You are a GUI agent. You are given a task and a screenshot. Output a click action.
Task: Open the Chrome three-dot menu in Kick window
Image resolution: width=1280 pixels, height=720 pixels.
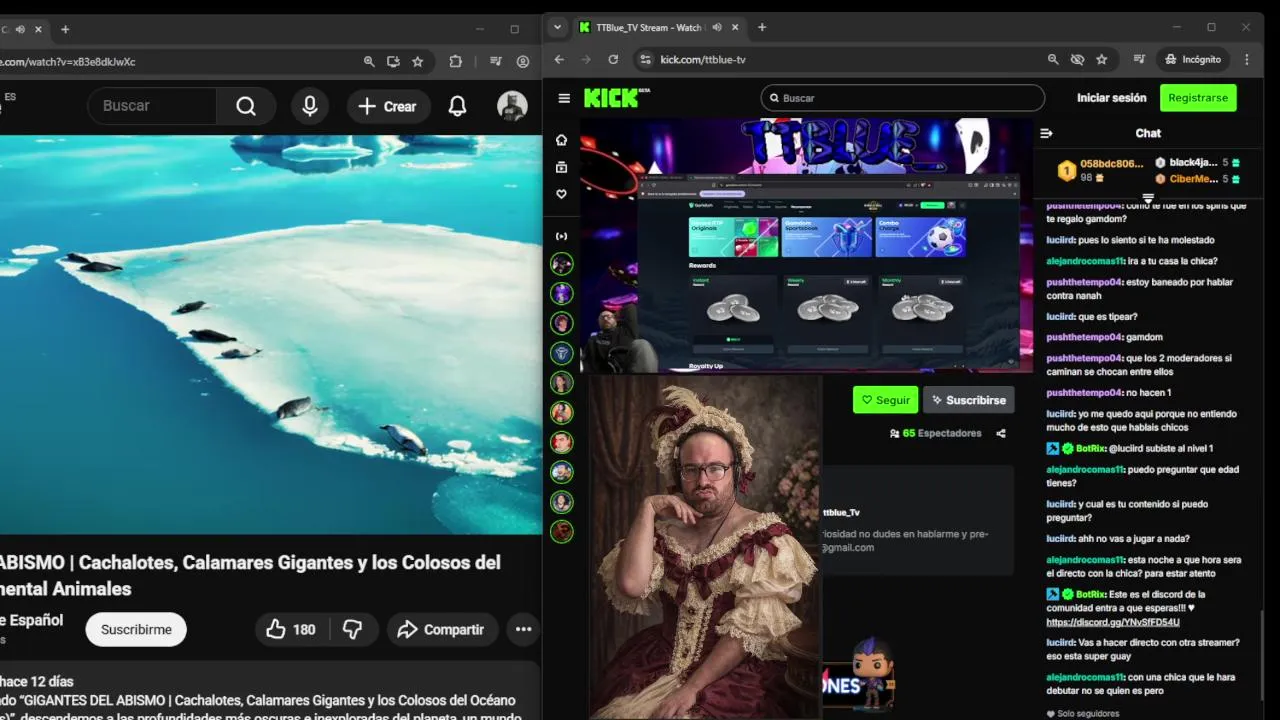coord(1247,59)
